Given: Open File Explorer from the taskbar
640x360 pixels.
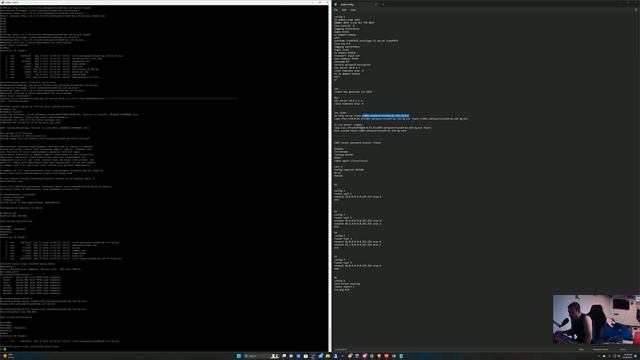Looking at the screenshot, I should [328, 356].
